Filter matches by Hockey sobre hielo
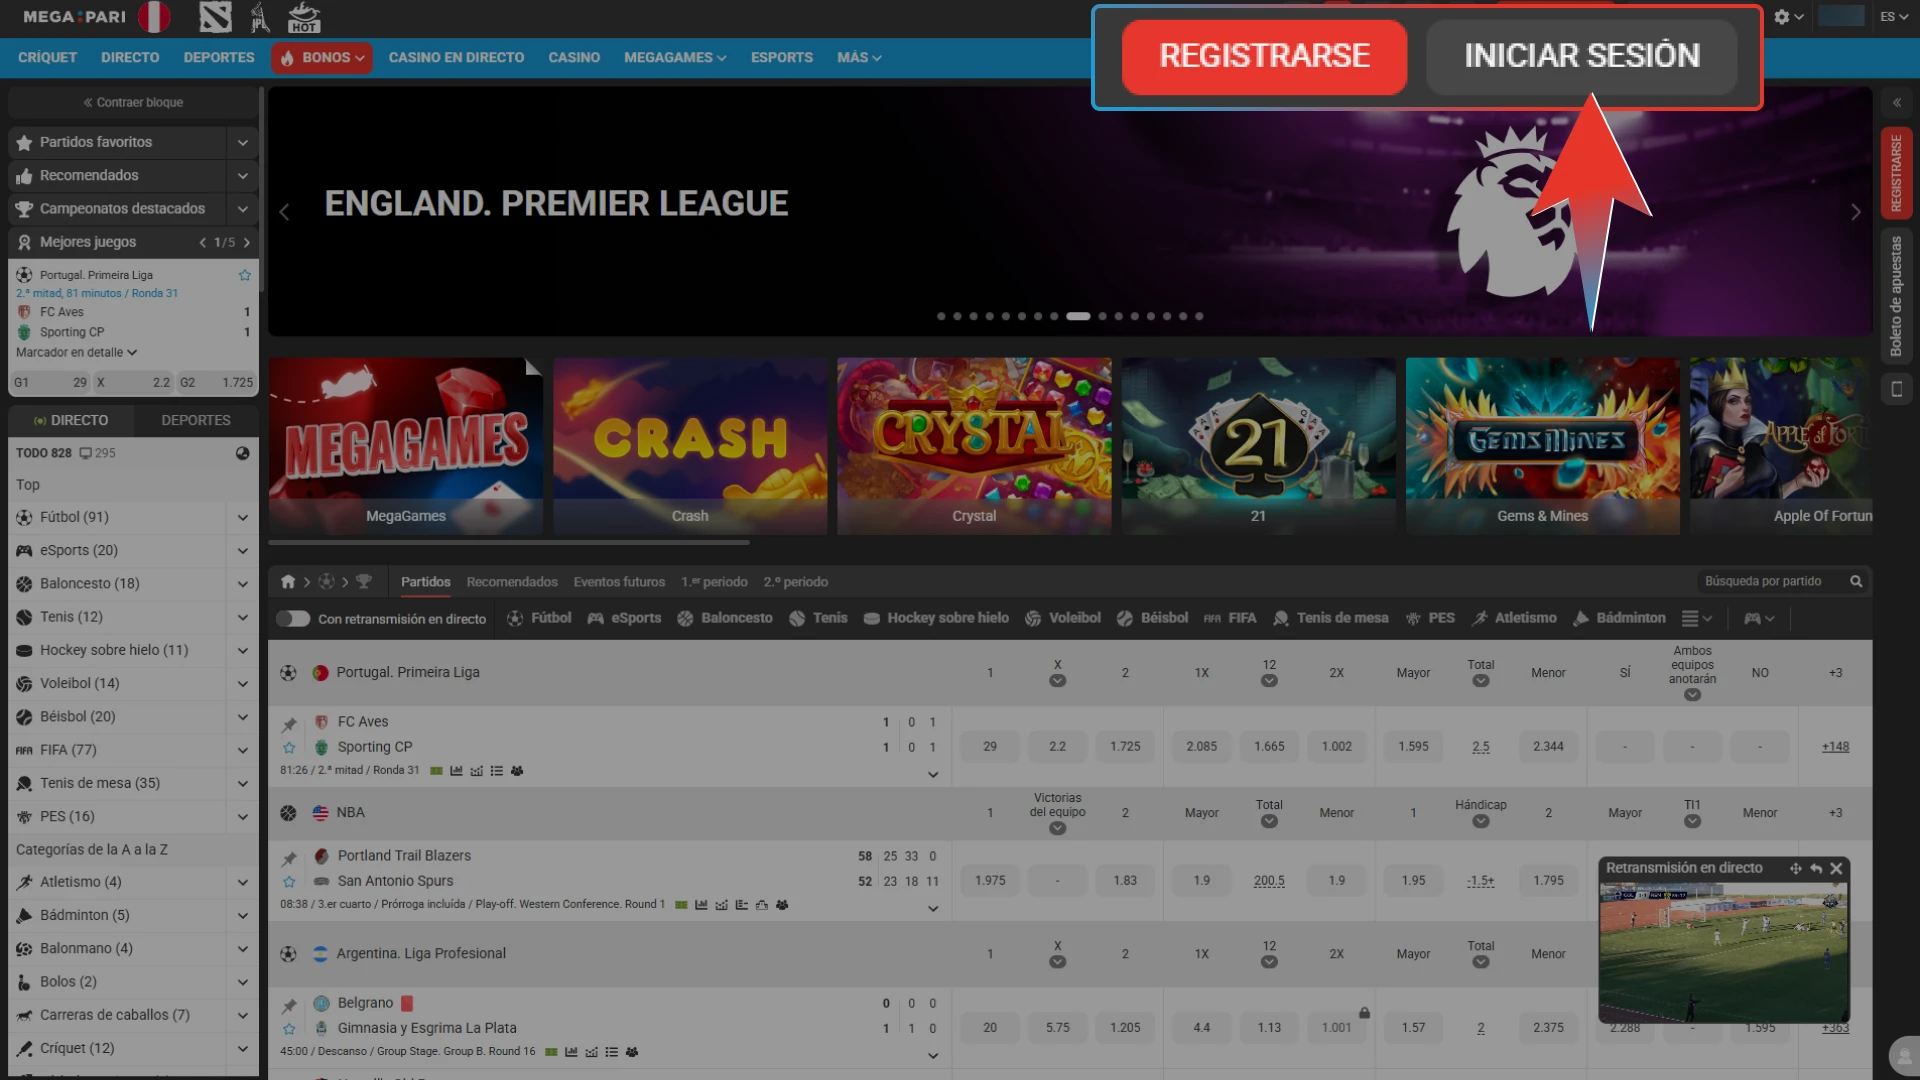 [x=936, y=619]
